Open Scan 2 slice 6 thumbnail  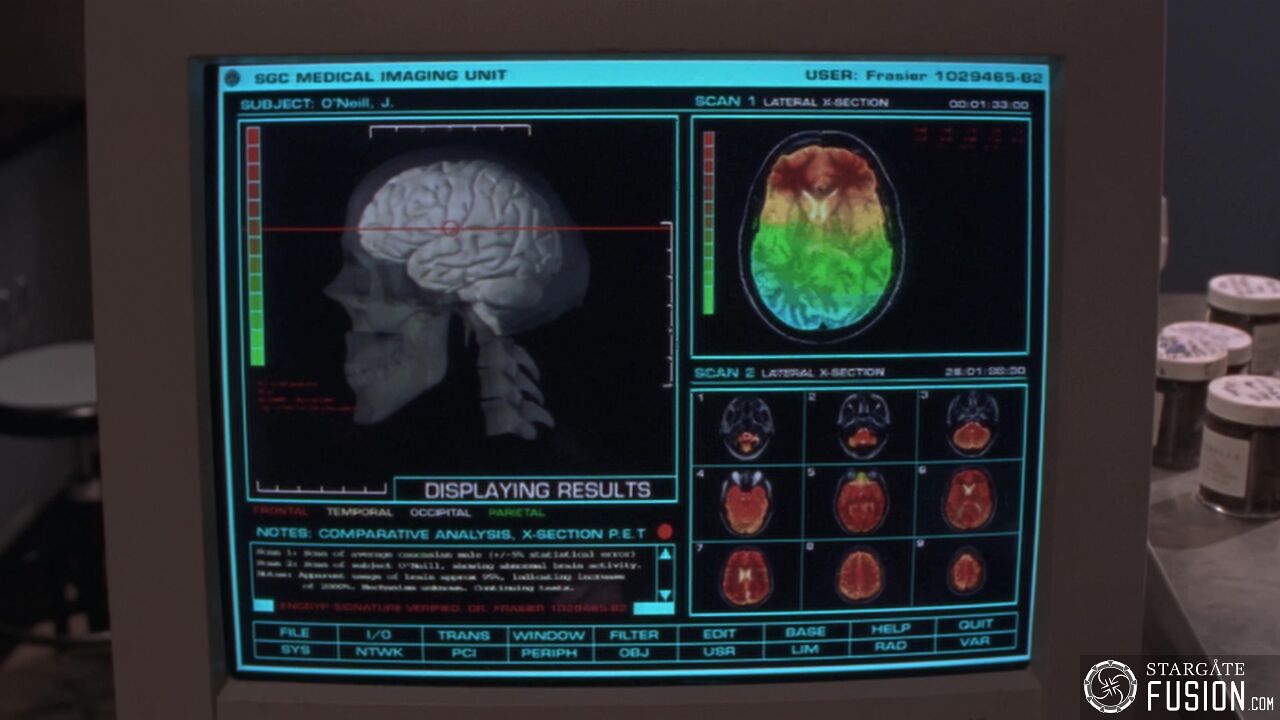(x=970, y=497)
